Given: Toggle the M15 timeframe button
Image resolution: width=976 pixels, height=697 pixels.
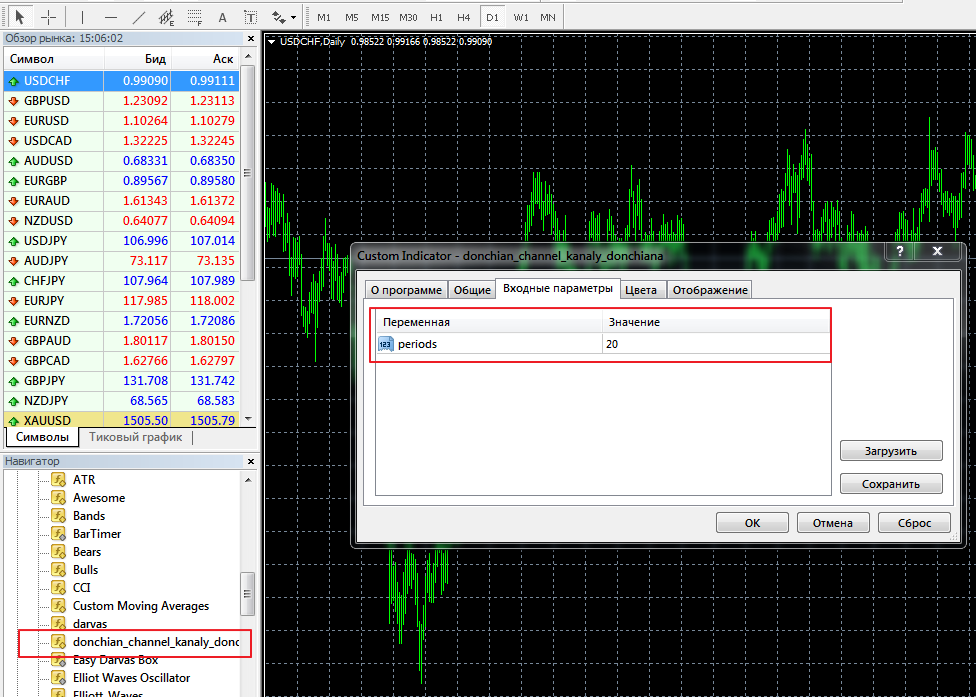Looking at the screenshot, I should click(380, 17).
